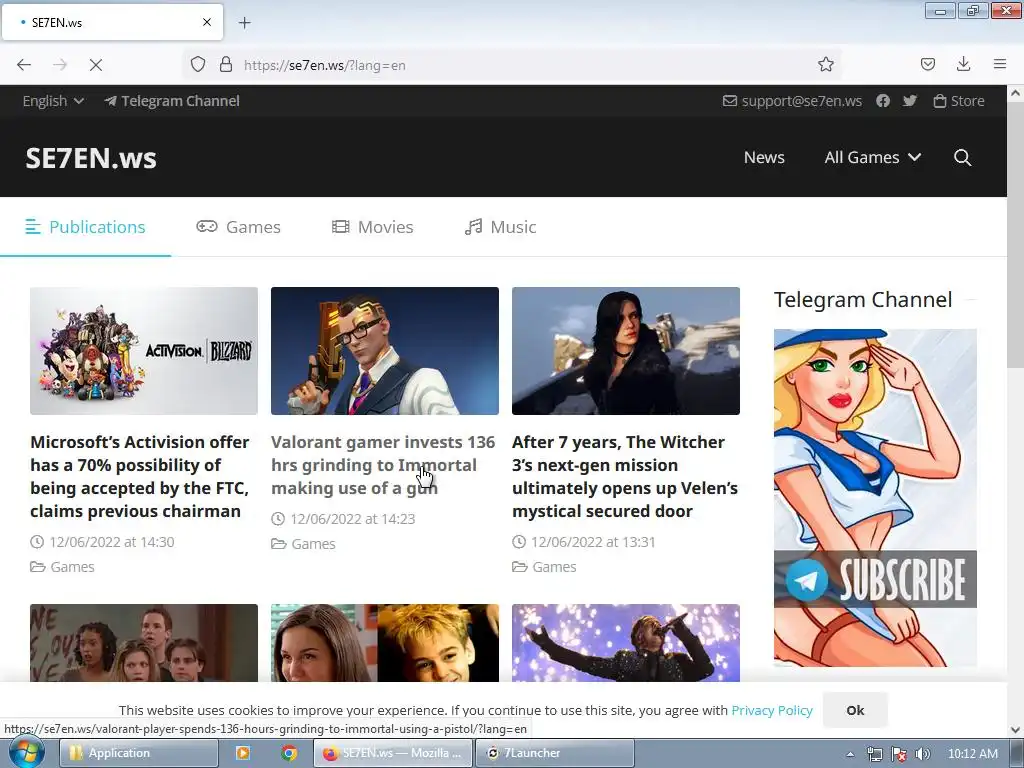Stop the page loading with X button
The width and height of the screenshot is (1024, 768).
(x=95, y=65)
